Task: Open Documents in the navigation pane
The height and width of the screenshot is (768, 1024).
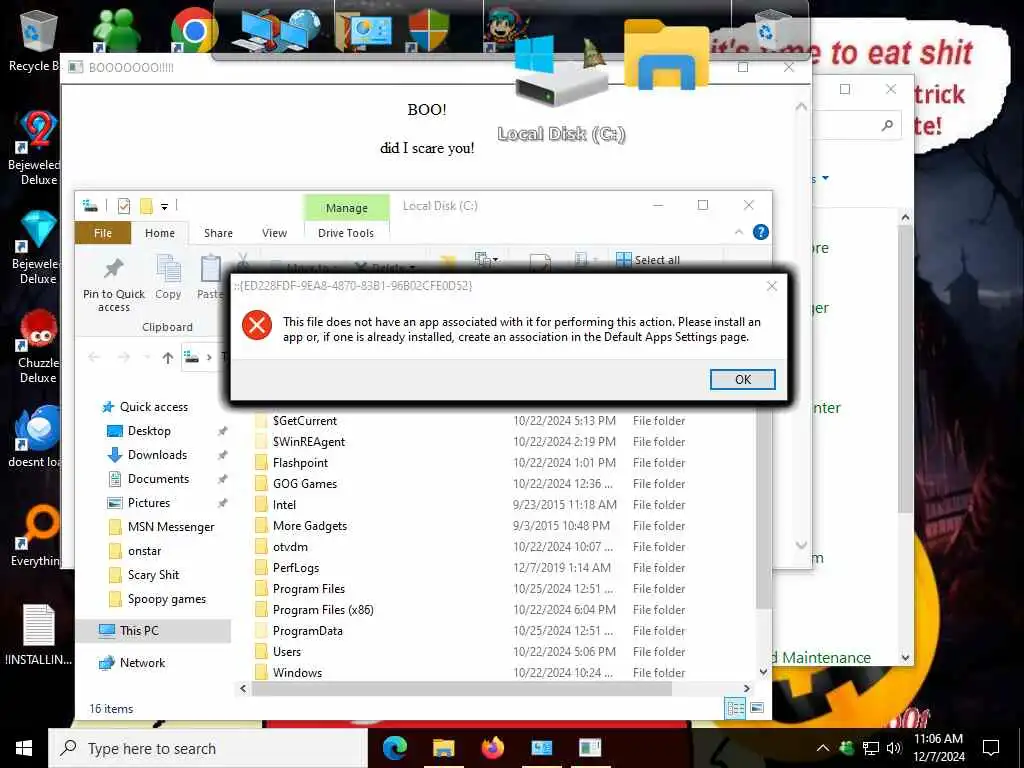Action: click(158, 479)
